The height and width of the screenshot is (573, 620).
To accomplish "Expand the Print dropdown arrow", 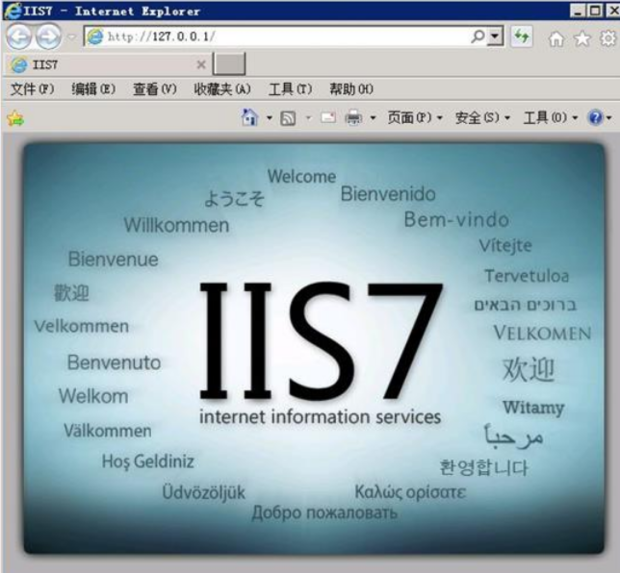I will [x=372, y=118].
